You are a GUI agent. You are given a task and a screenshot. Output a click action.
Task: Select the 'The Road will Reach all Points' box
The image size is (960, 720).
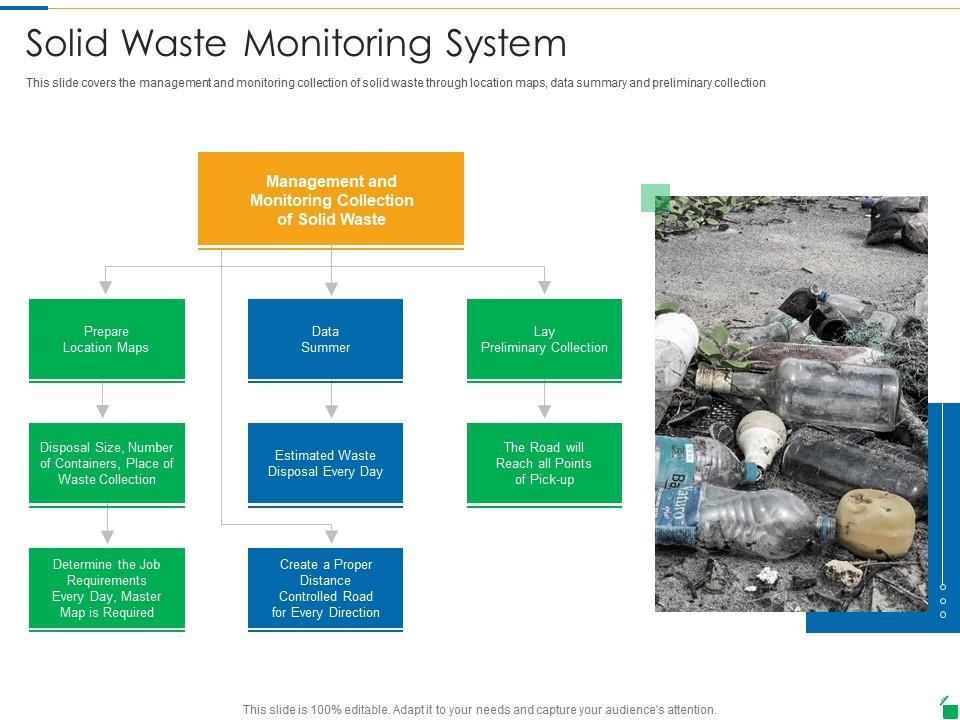coord(545,463)
